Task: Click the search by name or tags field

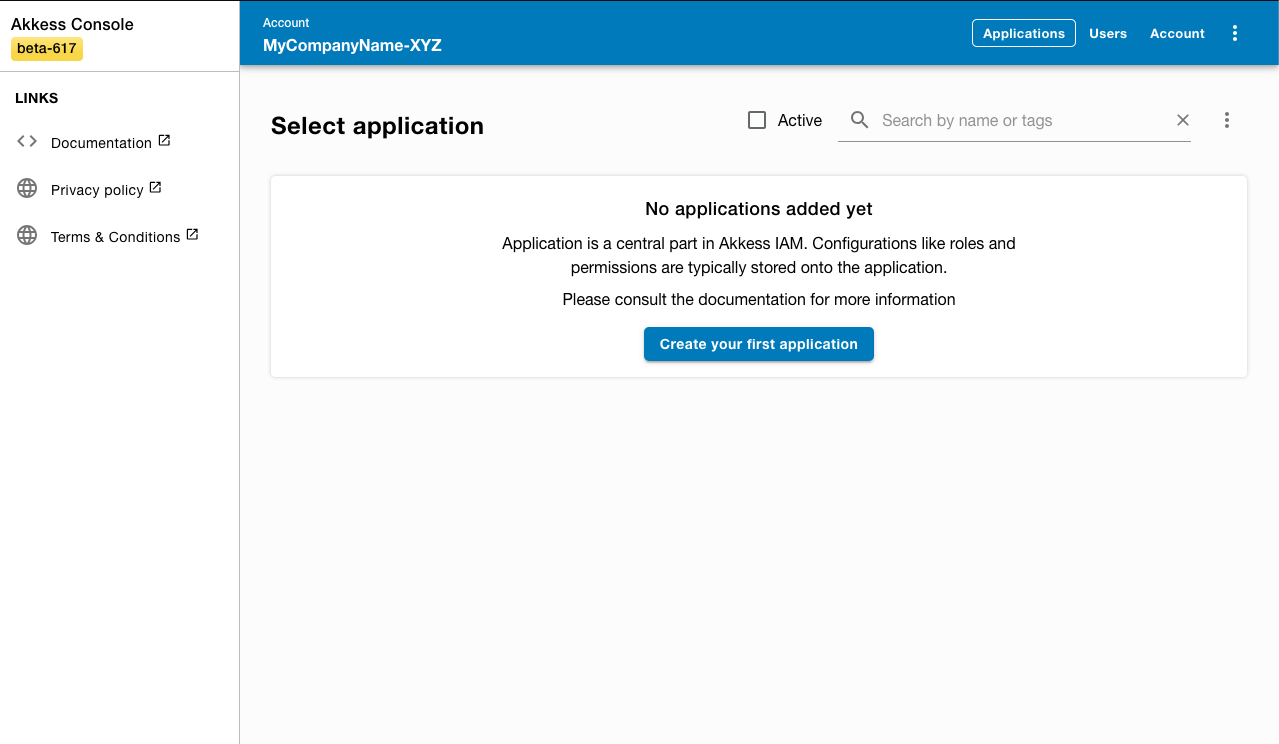Action: pyautogui.click(x=1000, y=119)
